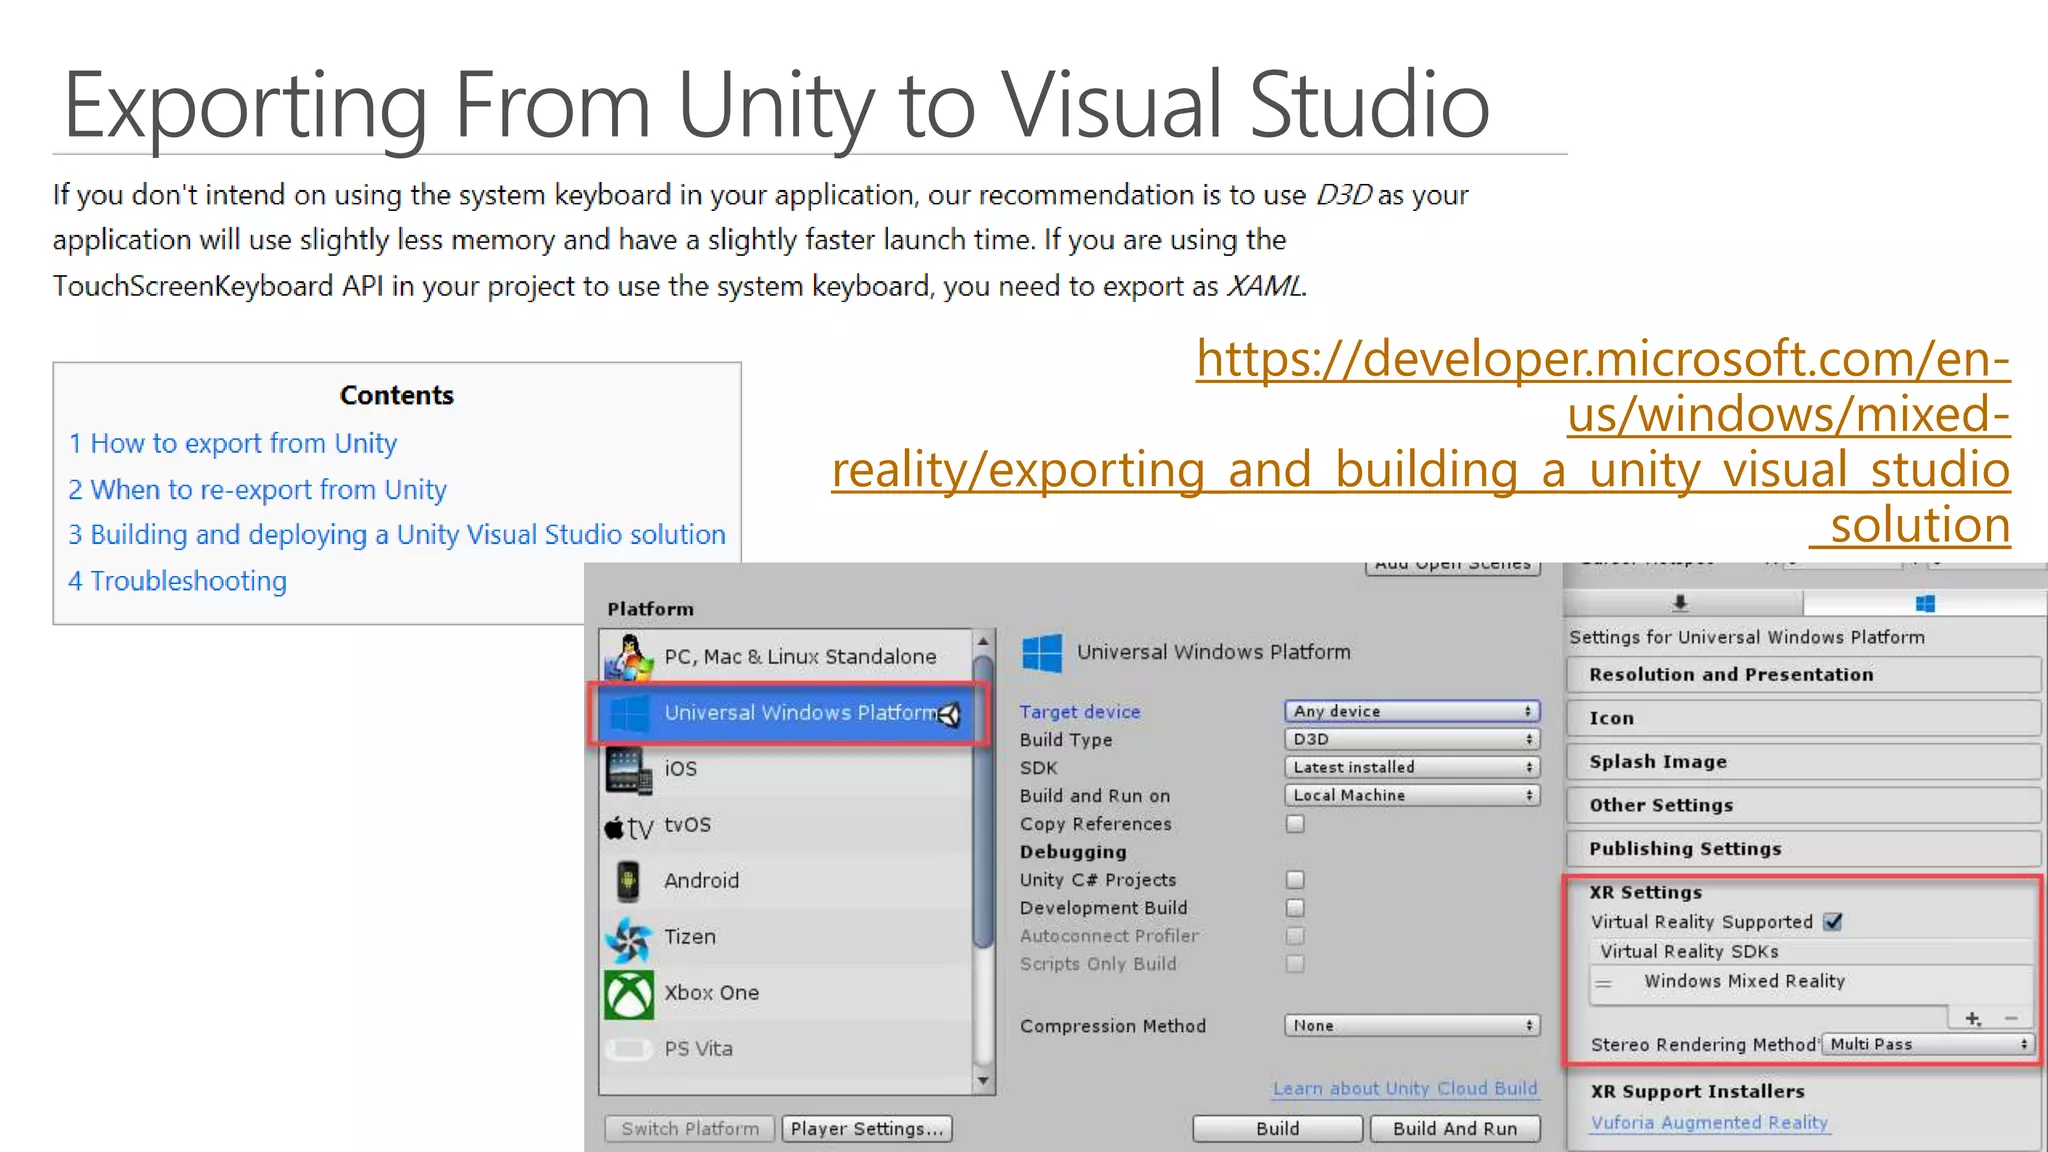Open the Target device dropdown

coord(1411,711)
